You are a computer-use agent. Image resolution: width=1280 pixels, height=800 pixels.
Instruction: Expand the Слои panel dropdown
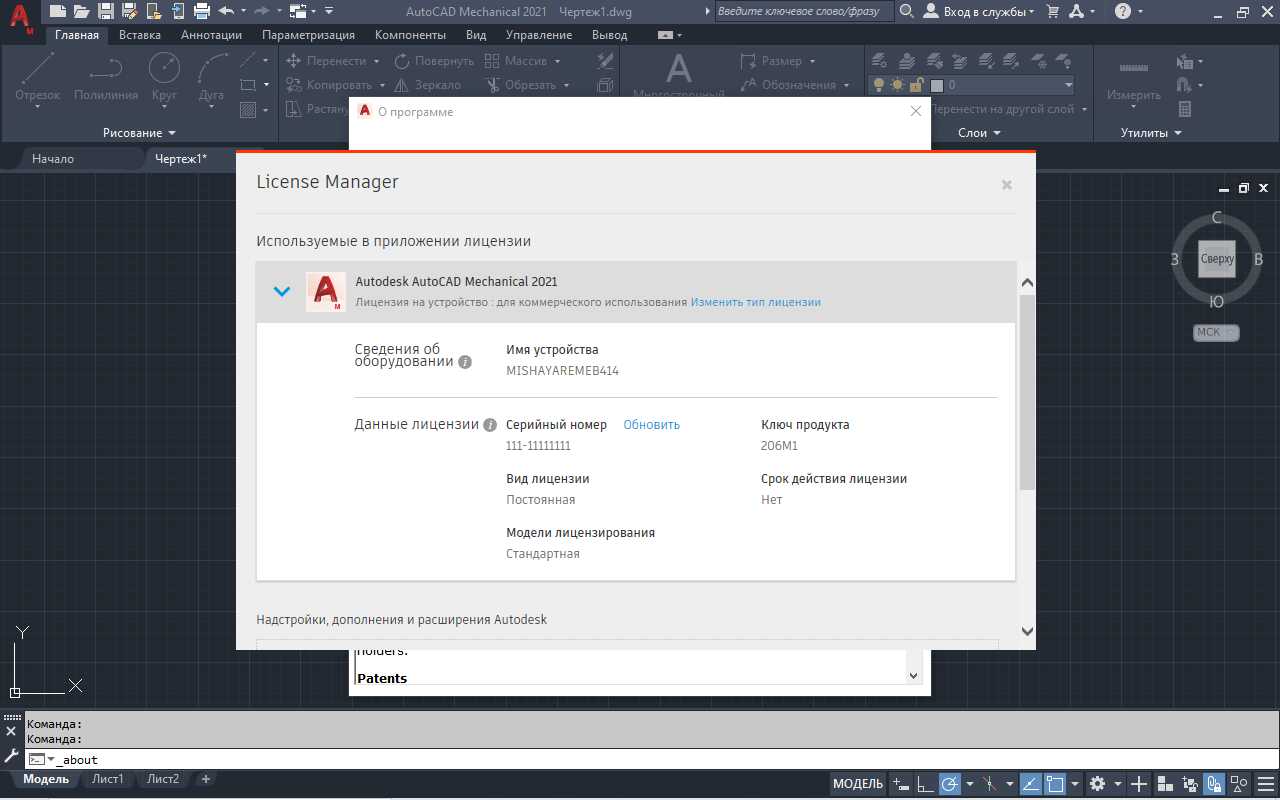point(979,133)
